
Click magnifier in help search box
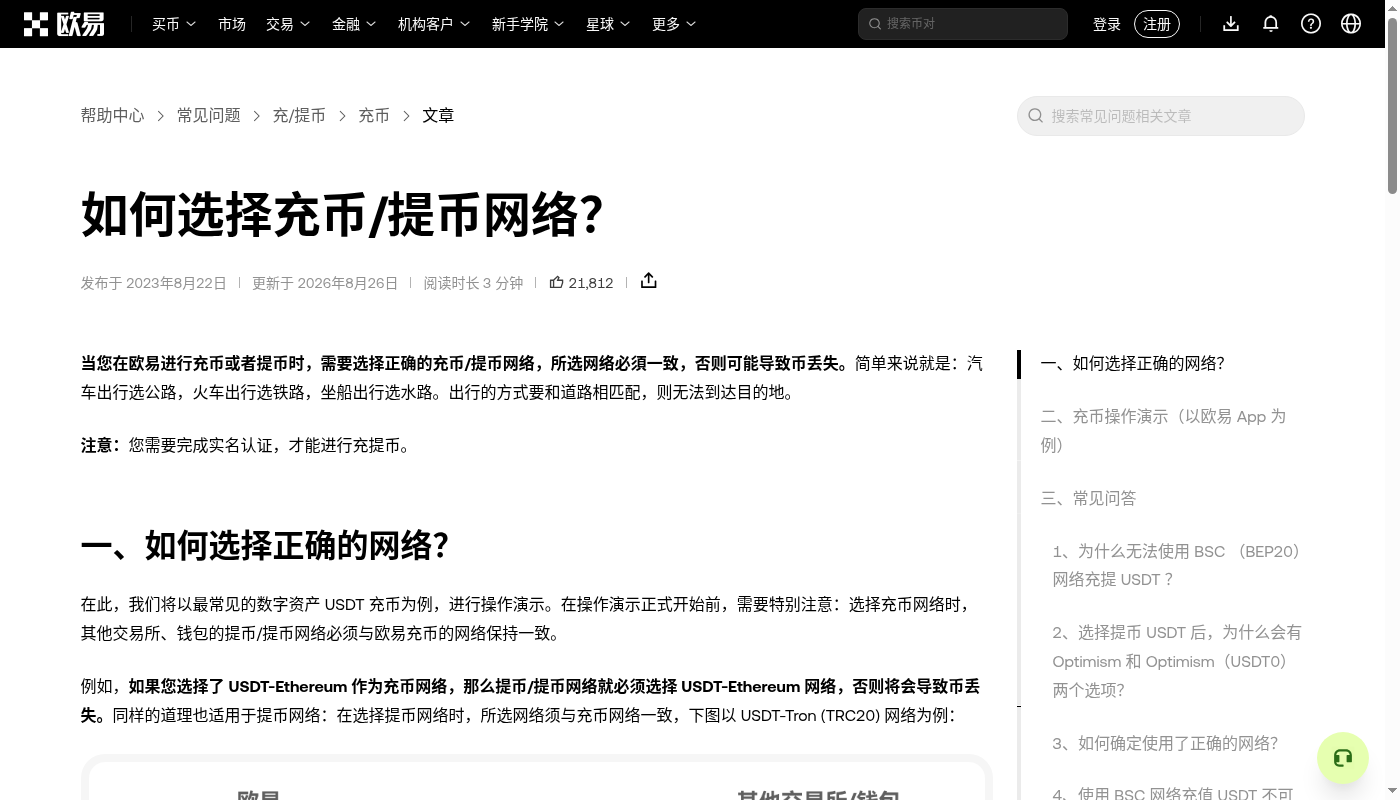1036,116
